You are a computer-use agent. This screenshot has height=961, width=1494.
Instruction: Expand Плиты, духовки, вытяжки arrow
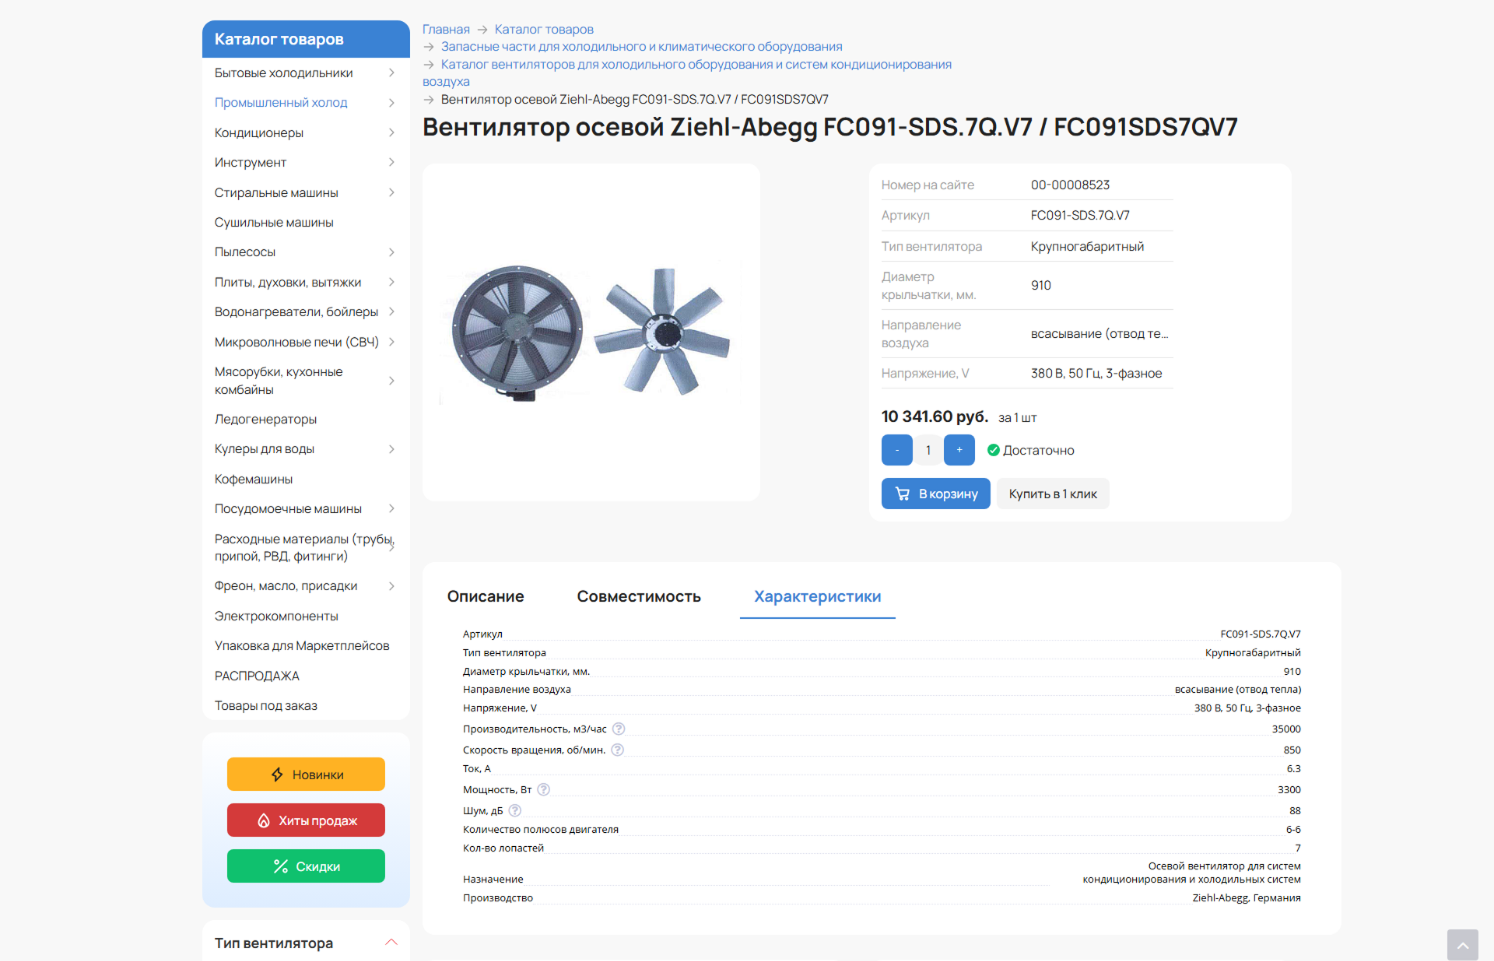click(x=391, y=282)
